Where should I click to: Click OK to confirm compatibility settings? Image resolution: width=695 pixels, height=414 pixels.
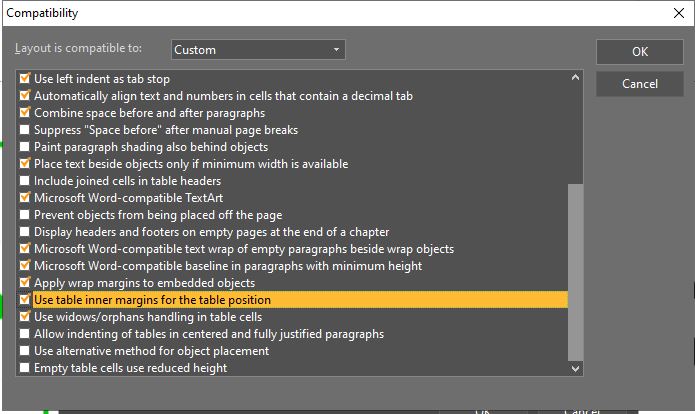(x=639, y=52)
